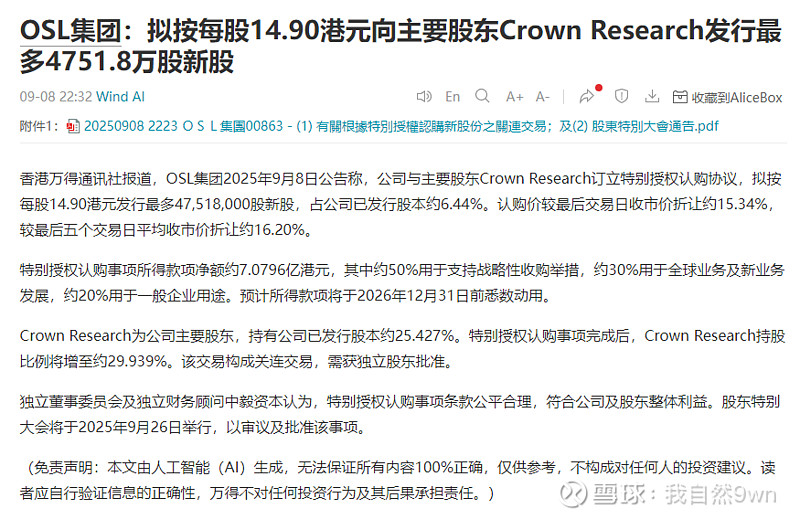This screenshot has width=800, height=519.
Task: Click the read-aloud speaker icon
Action: pyautogui.click(x=423, y=96)
